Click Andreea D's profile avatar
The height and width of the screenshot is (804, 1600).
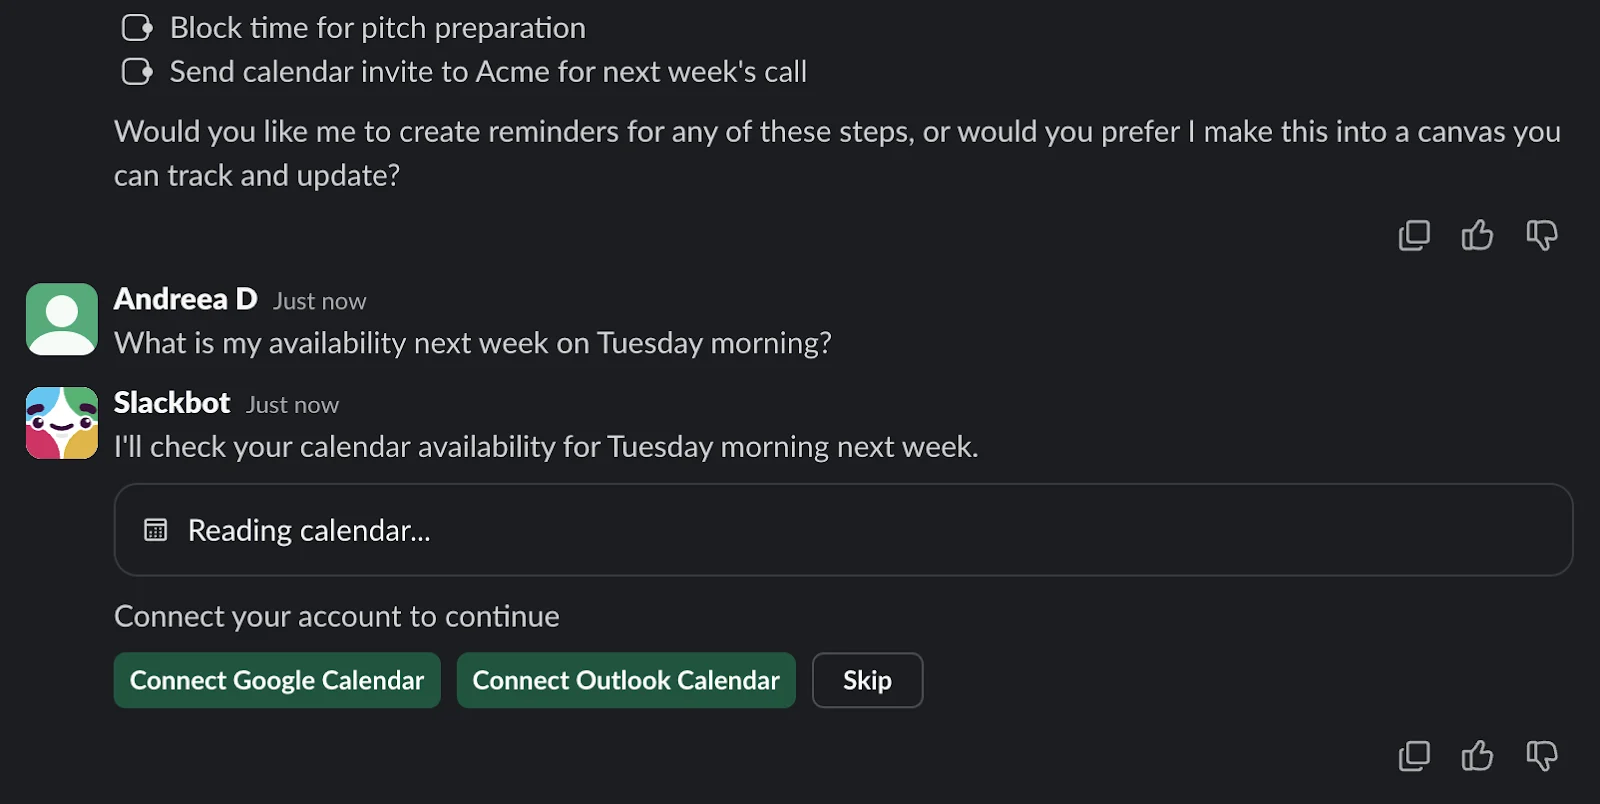62,319
